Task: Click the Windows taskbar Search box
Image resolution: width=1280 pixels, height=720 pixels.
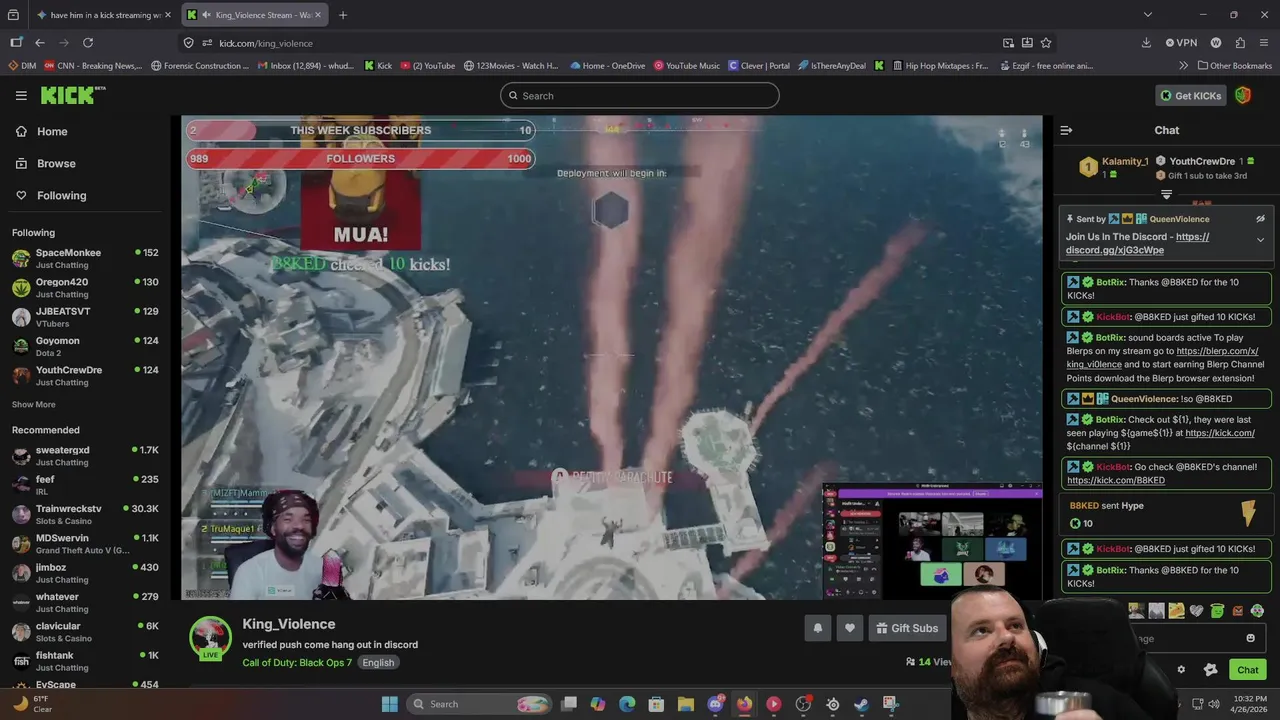Action: [x=480, y=704]
